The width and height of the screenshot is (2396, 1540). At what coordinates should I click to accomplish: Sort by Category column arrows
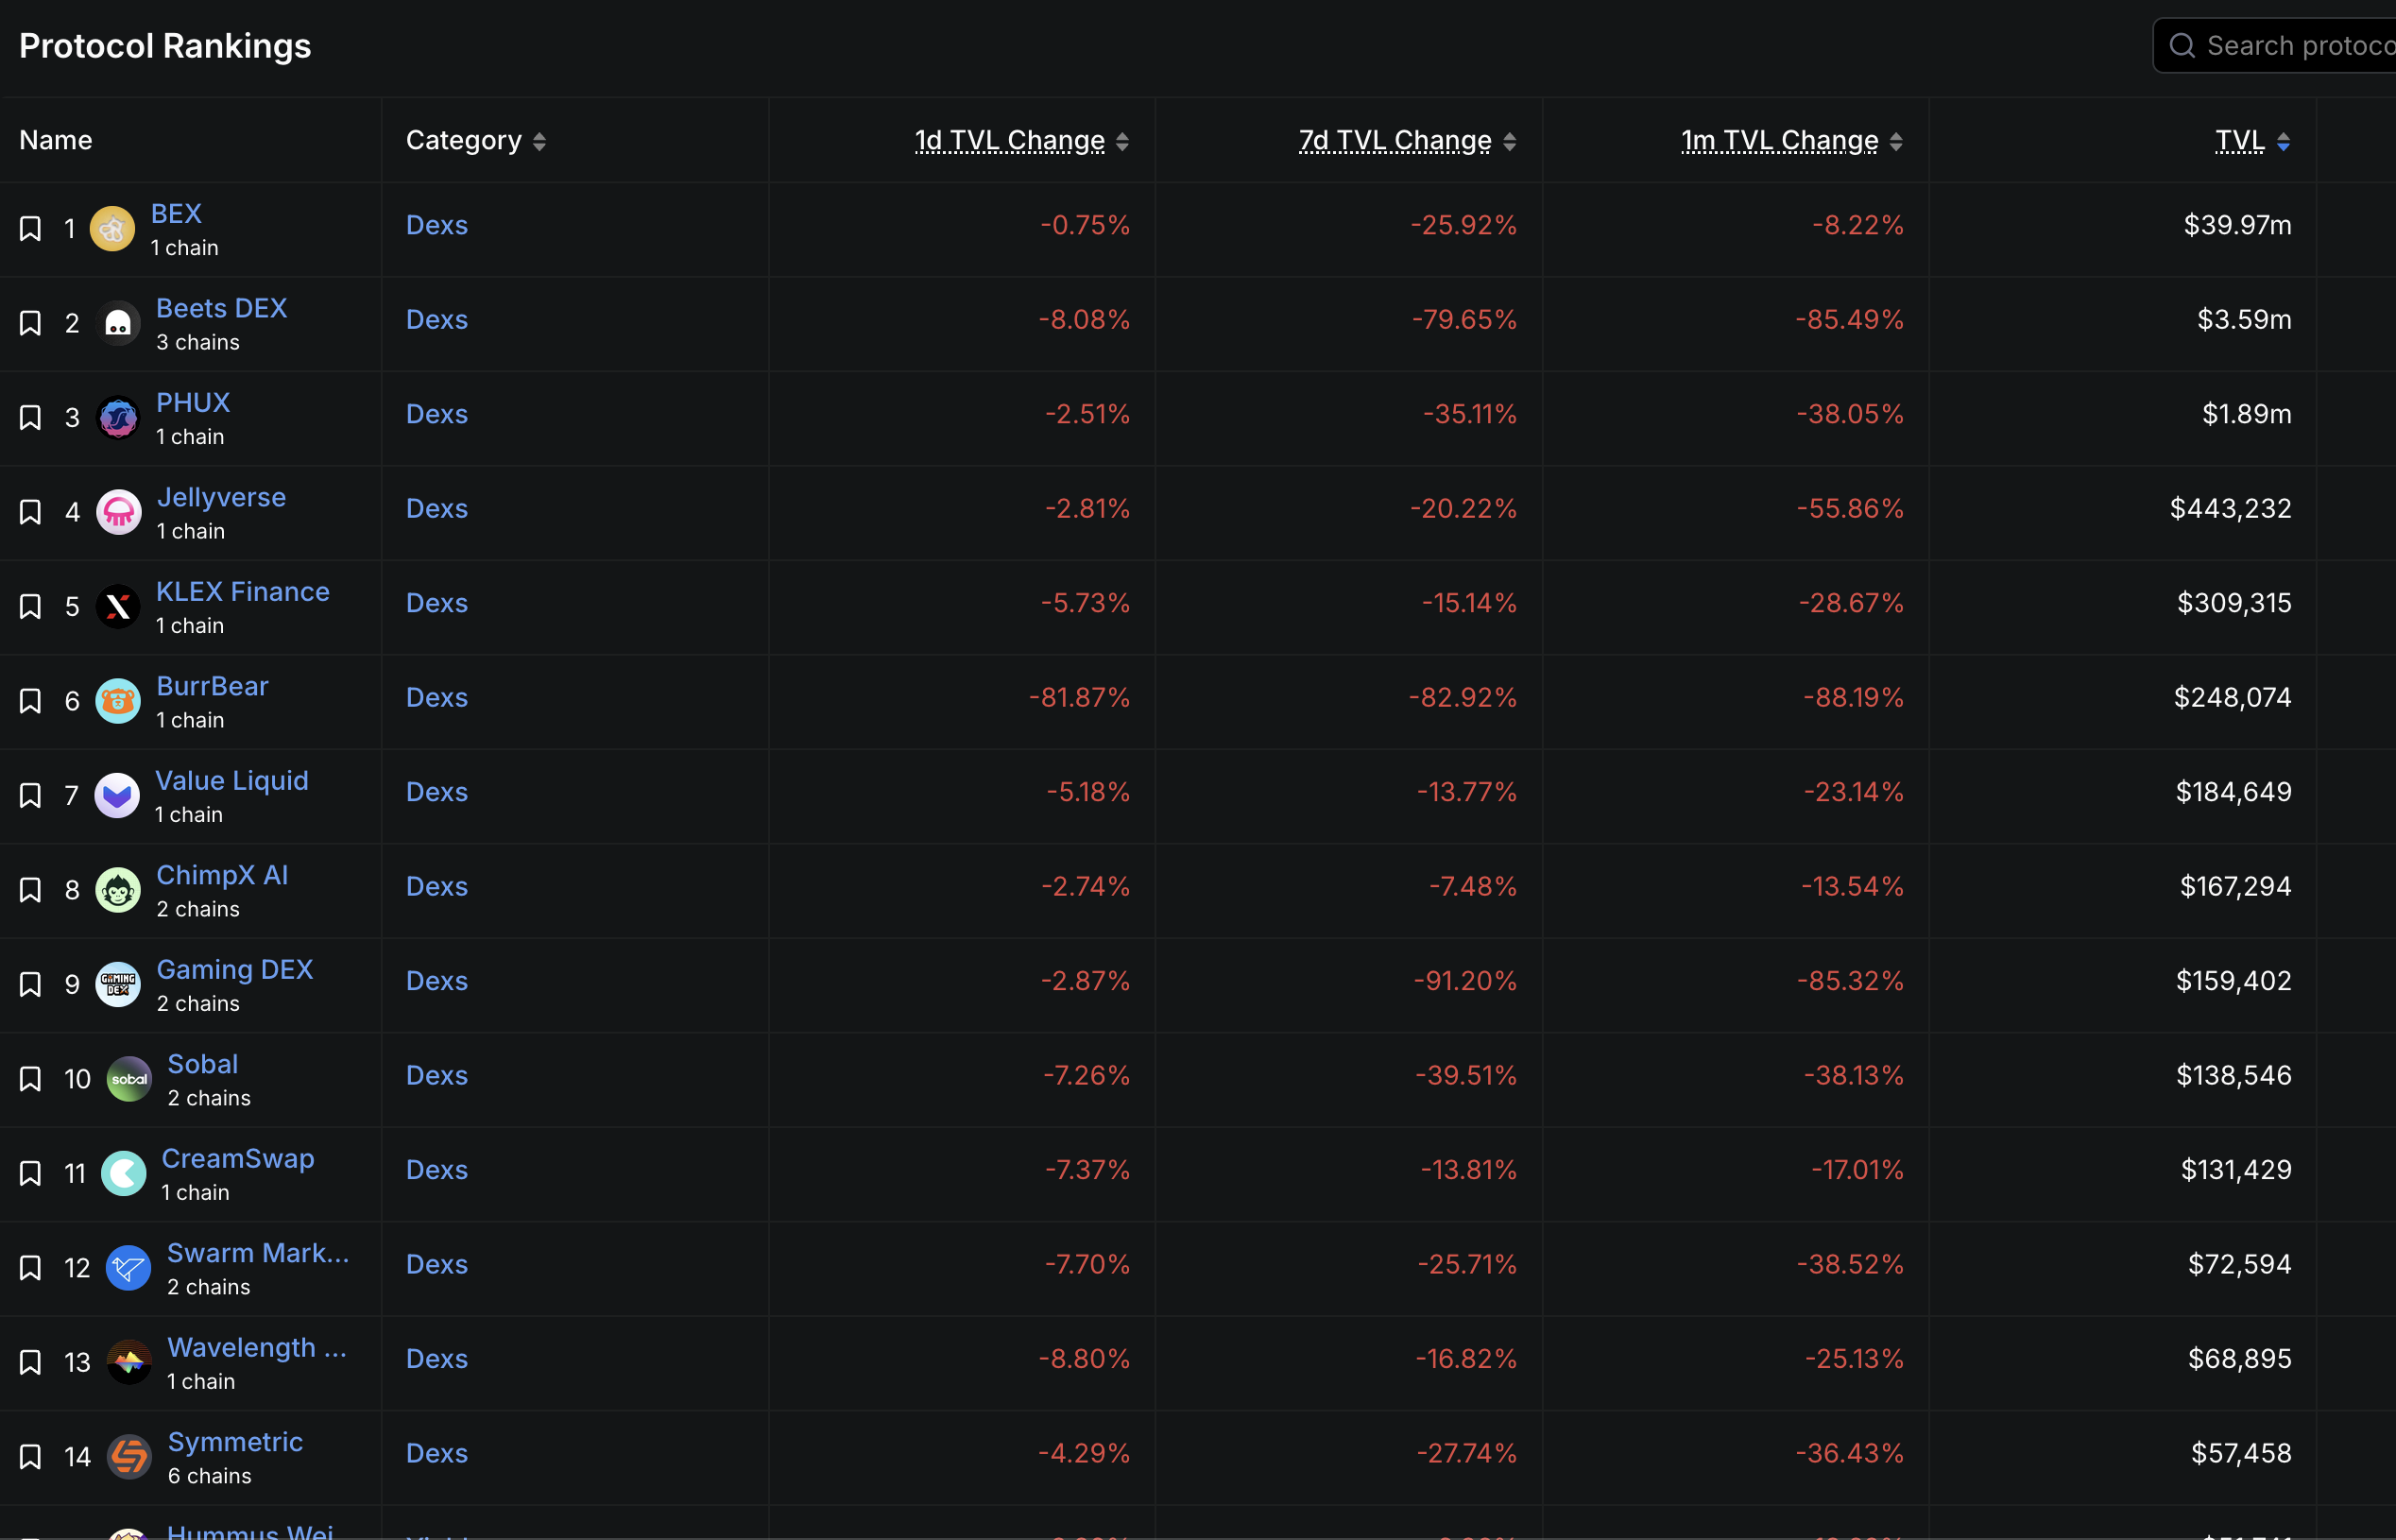tap(539, 141)
